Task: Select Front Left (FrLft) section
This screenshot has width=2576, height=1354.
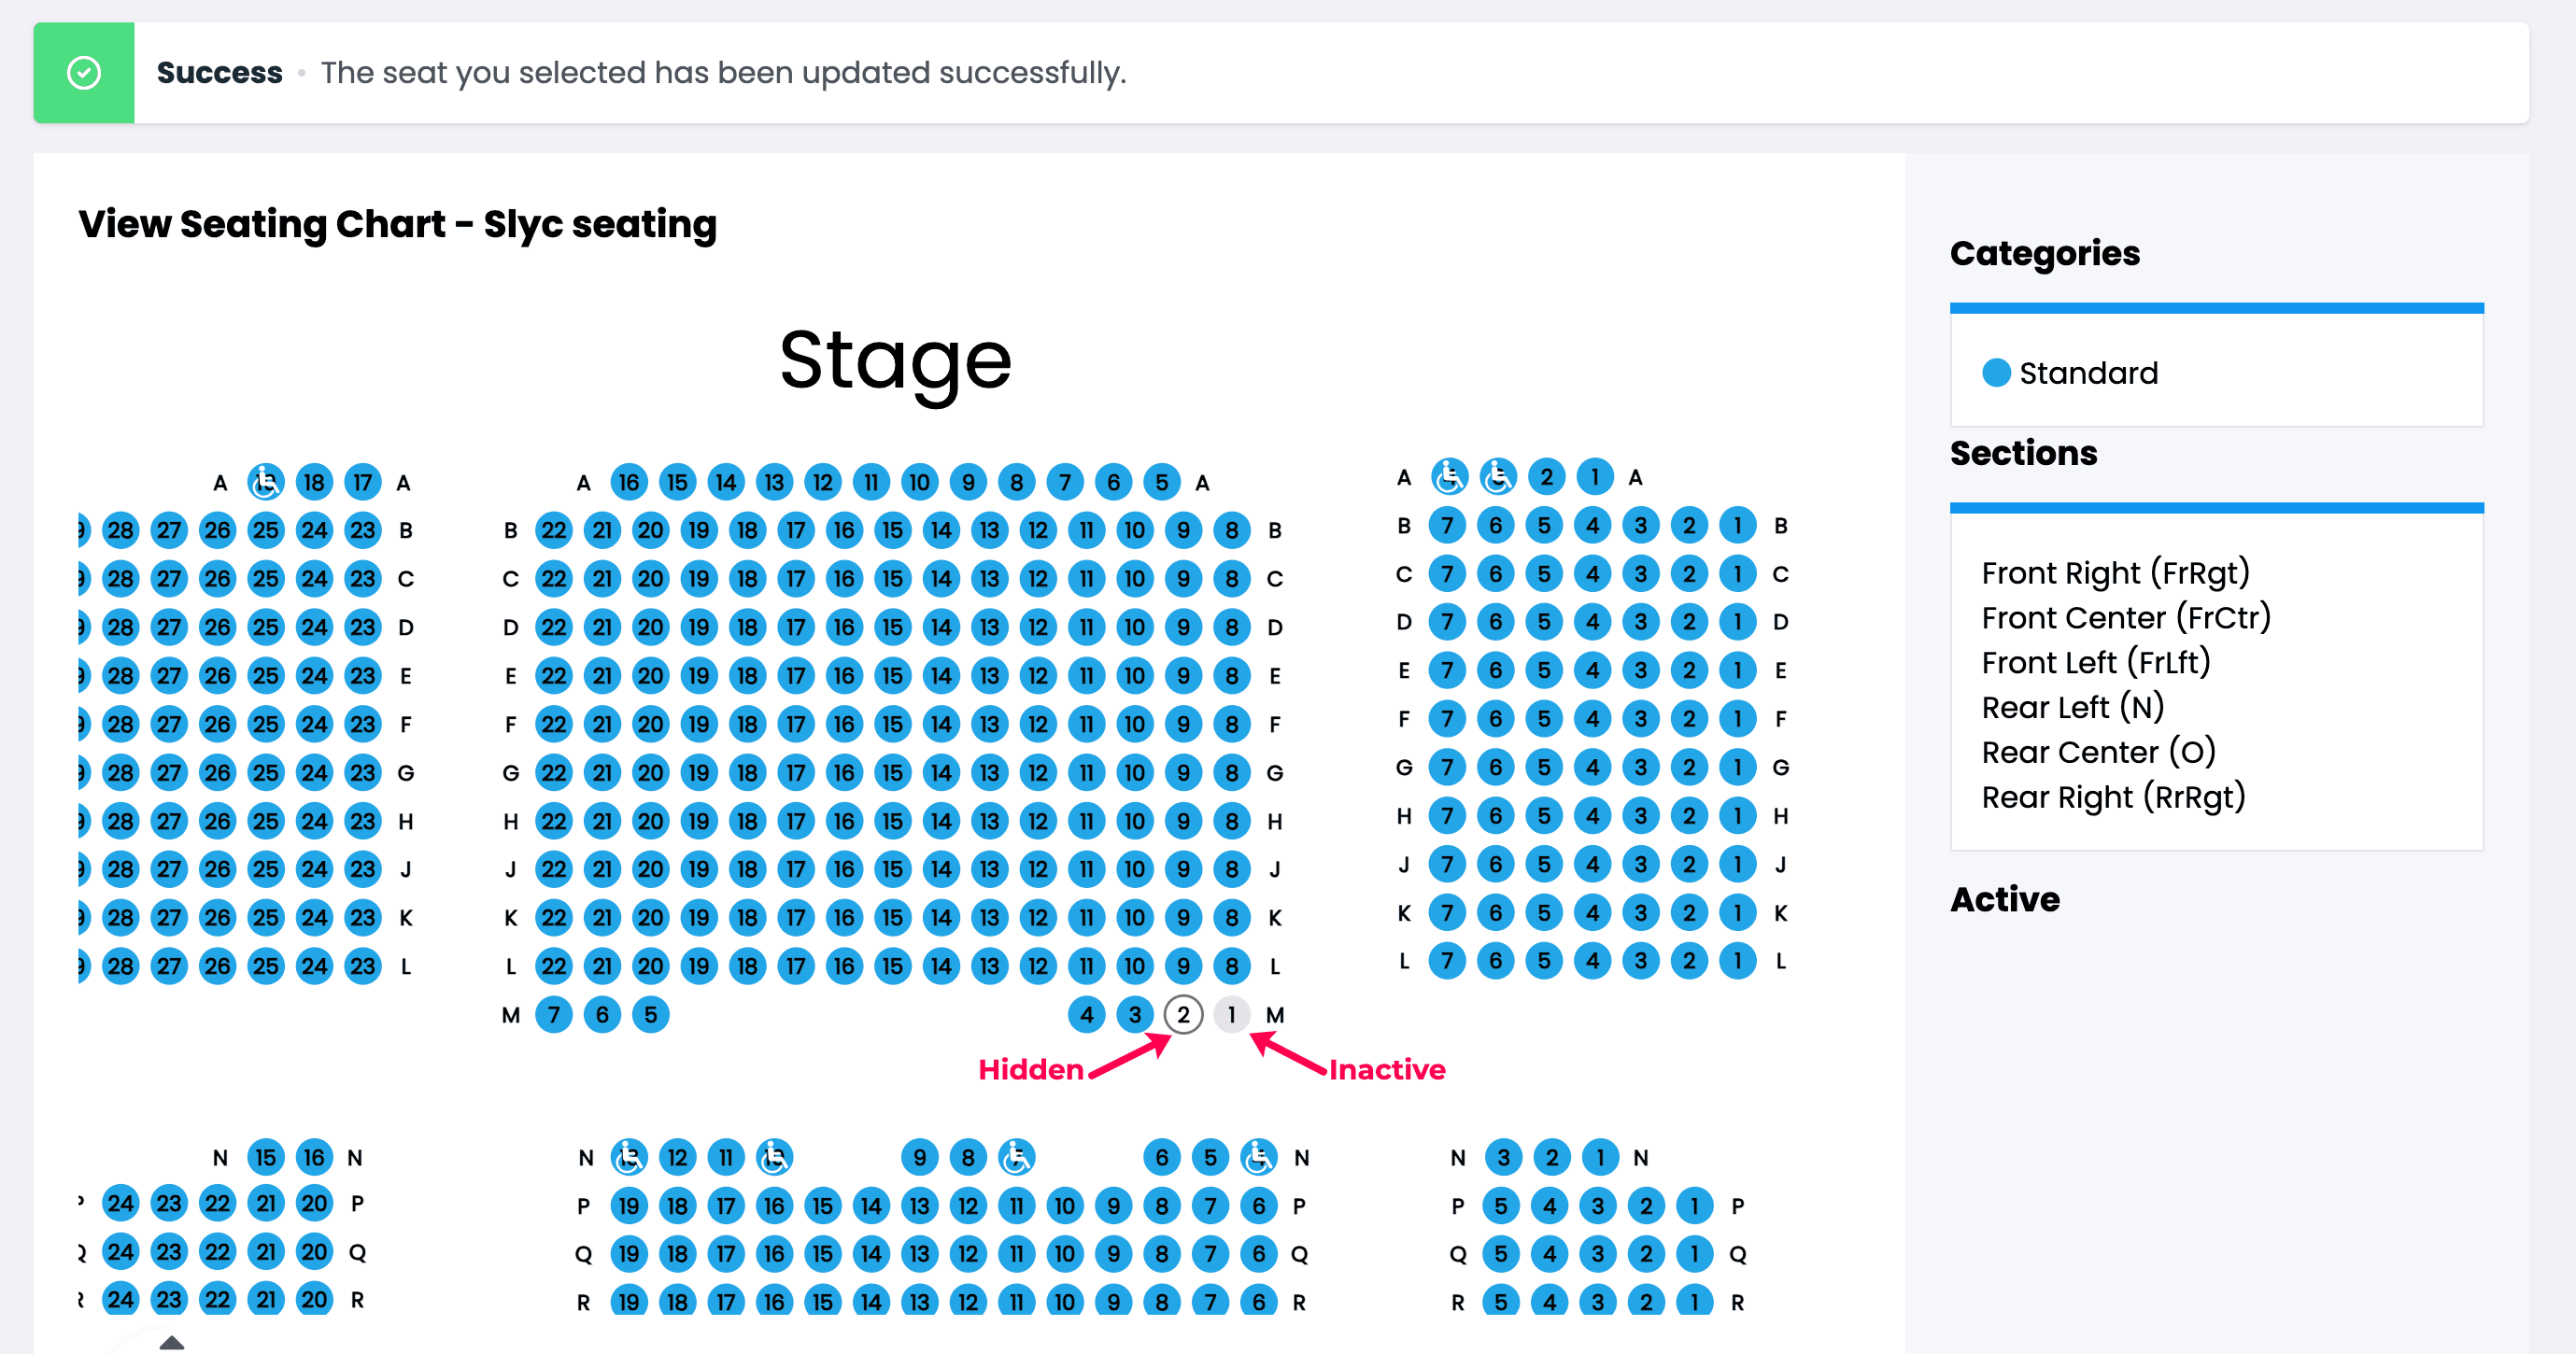Action: [x=2096, y=662]
